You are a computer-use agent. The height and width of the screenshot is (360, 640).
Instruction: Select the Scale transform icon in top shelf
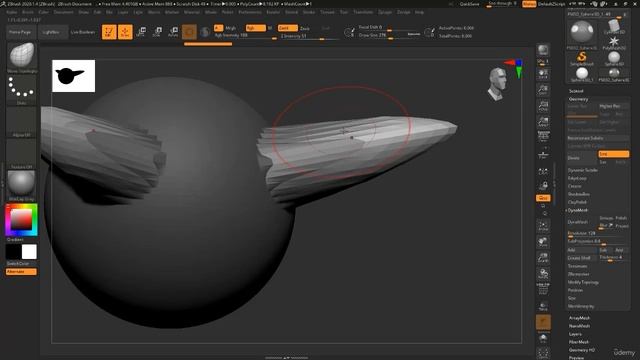click(x=157, y=32)
